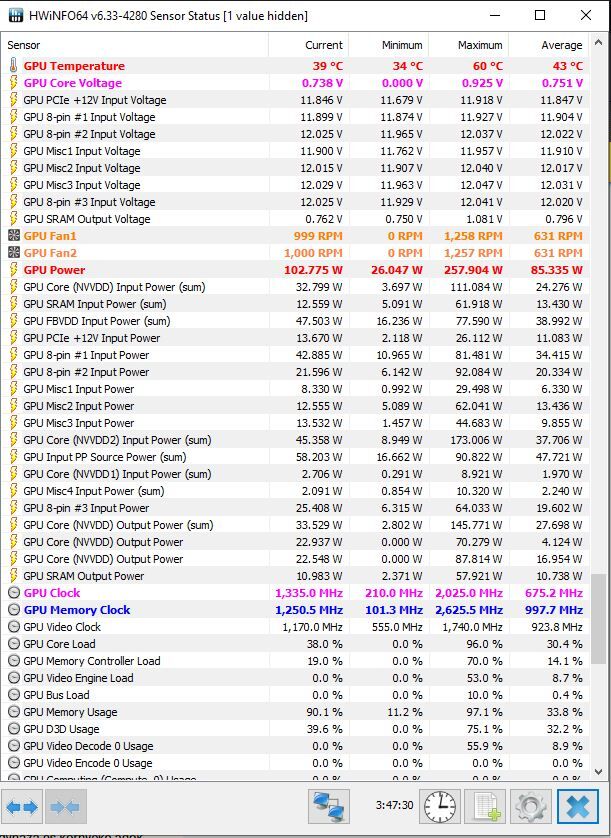The width and height of the screenshot is (611, 838).
Task: Click the GPU Temperature thermometer icon
Action: pos(14,66)
